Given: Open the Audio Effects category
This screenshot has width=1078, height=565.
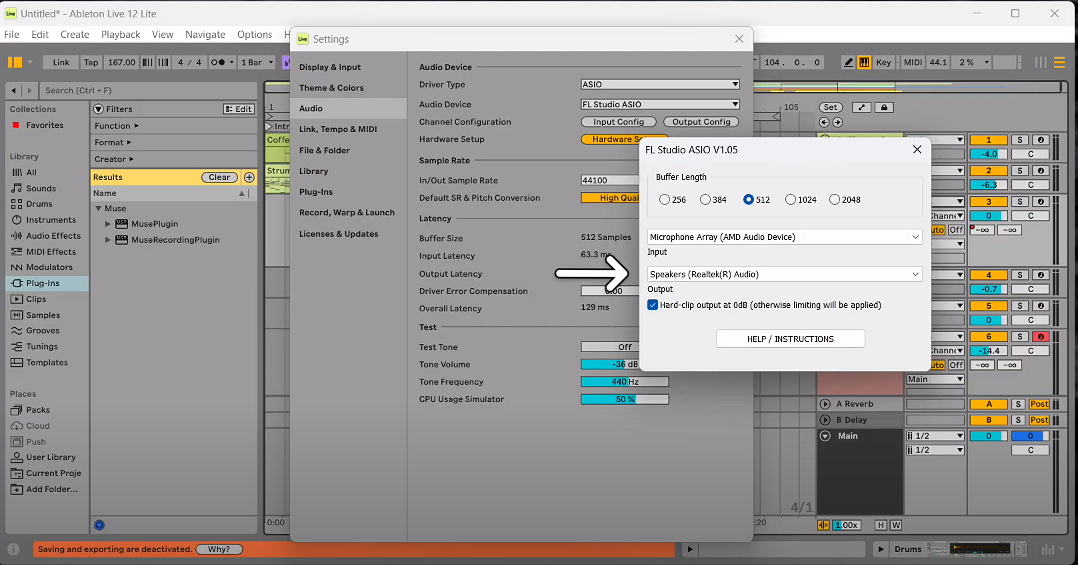Looking at the screenshot, I should pos(53,236).
